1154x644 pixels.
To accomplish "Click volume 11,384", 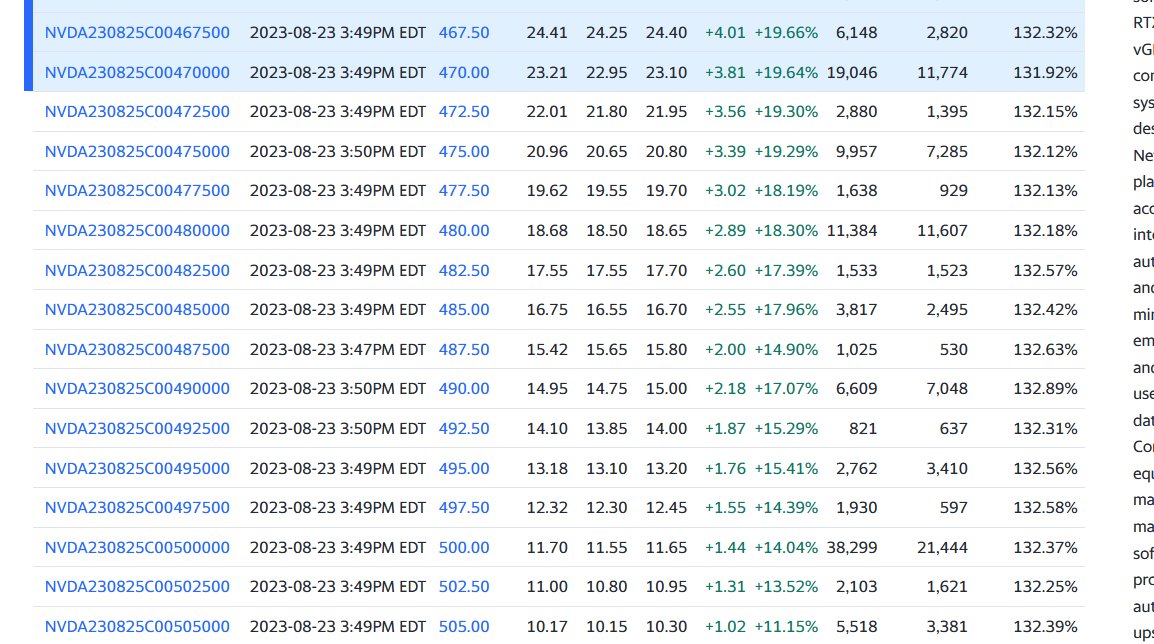I will click(x=852, y=230).
